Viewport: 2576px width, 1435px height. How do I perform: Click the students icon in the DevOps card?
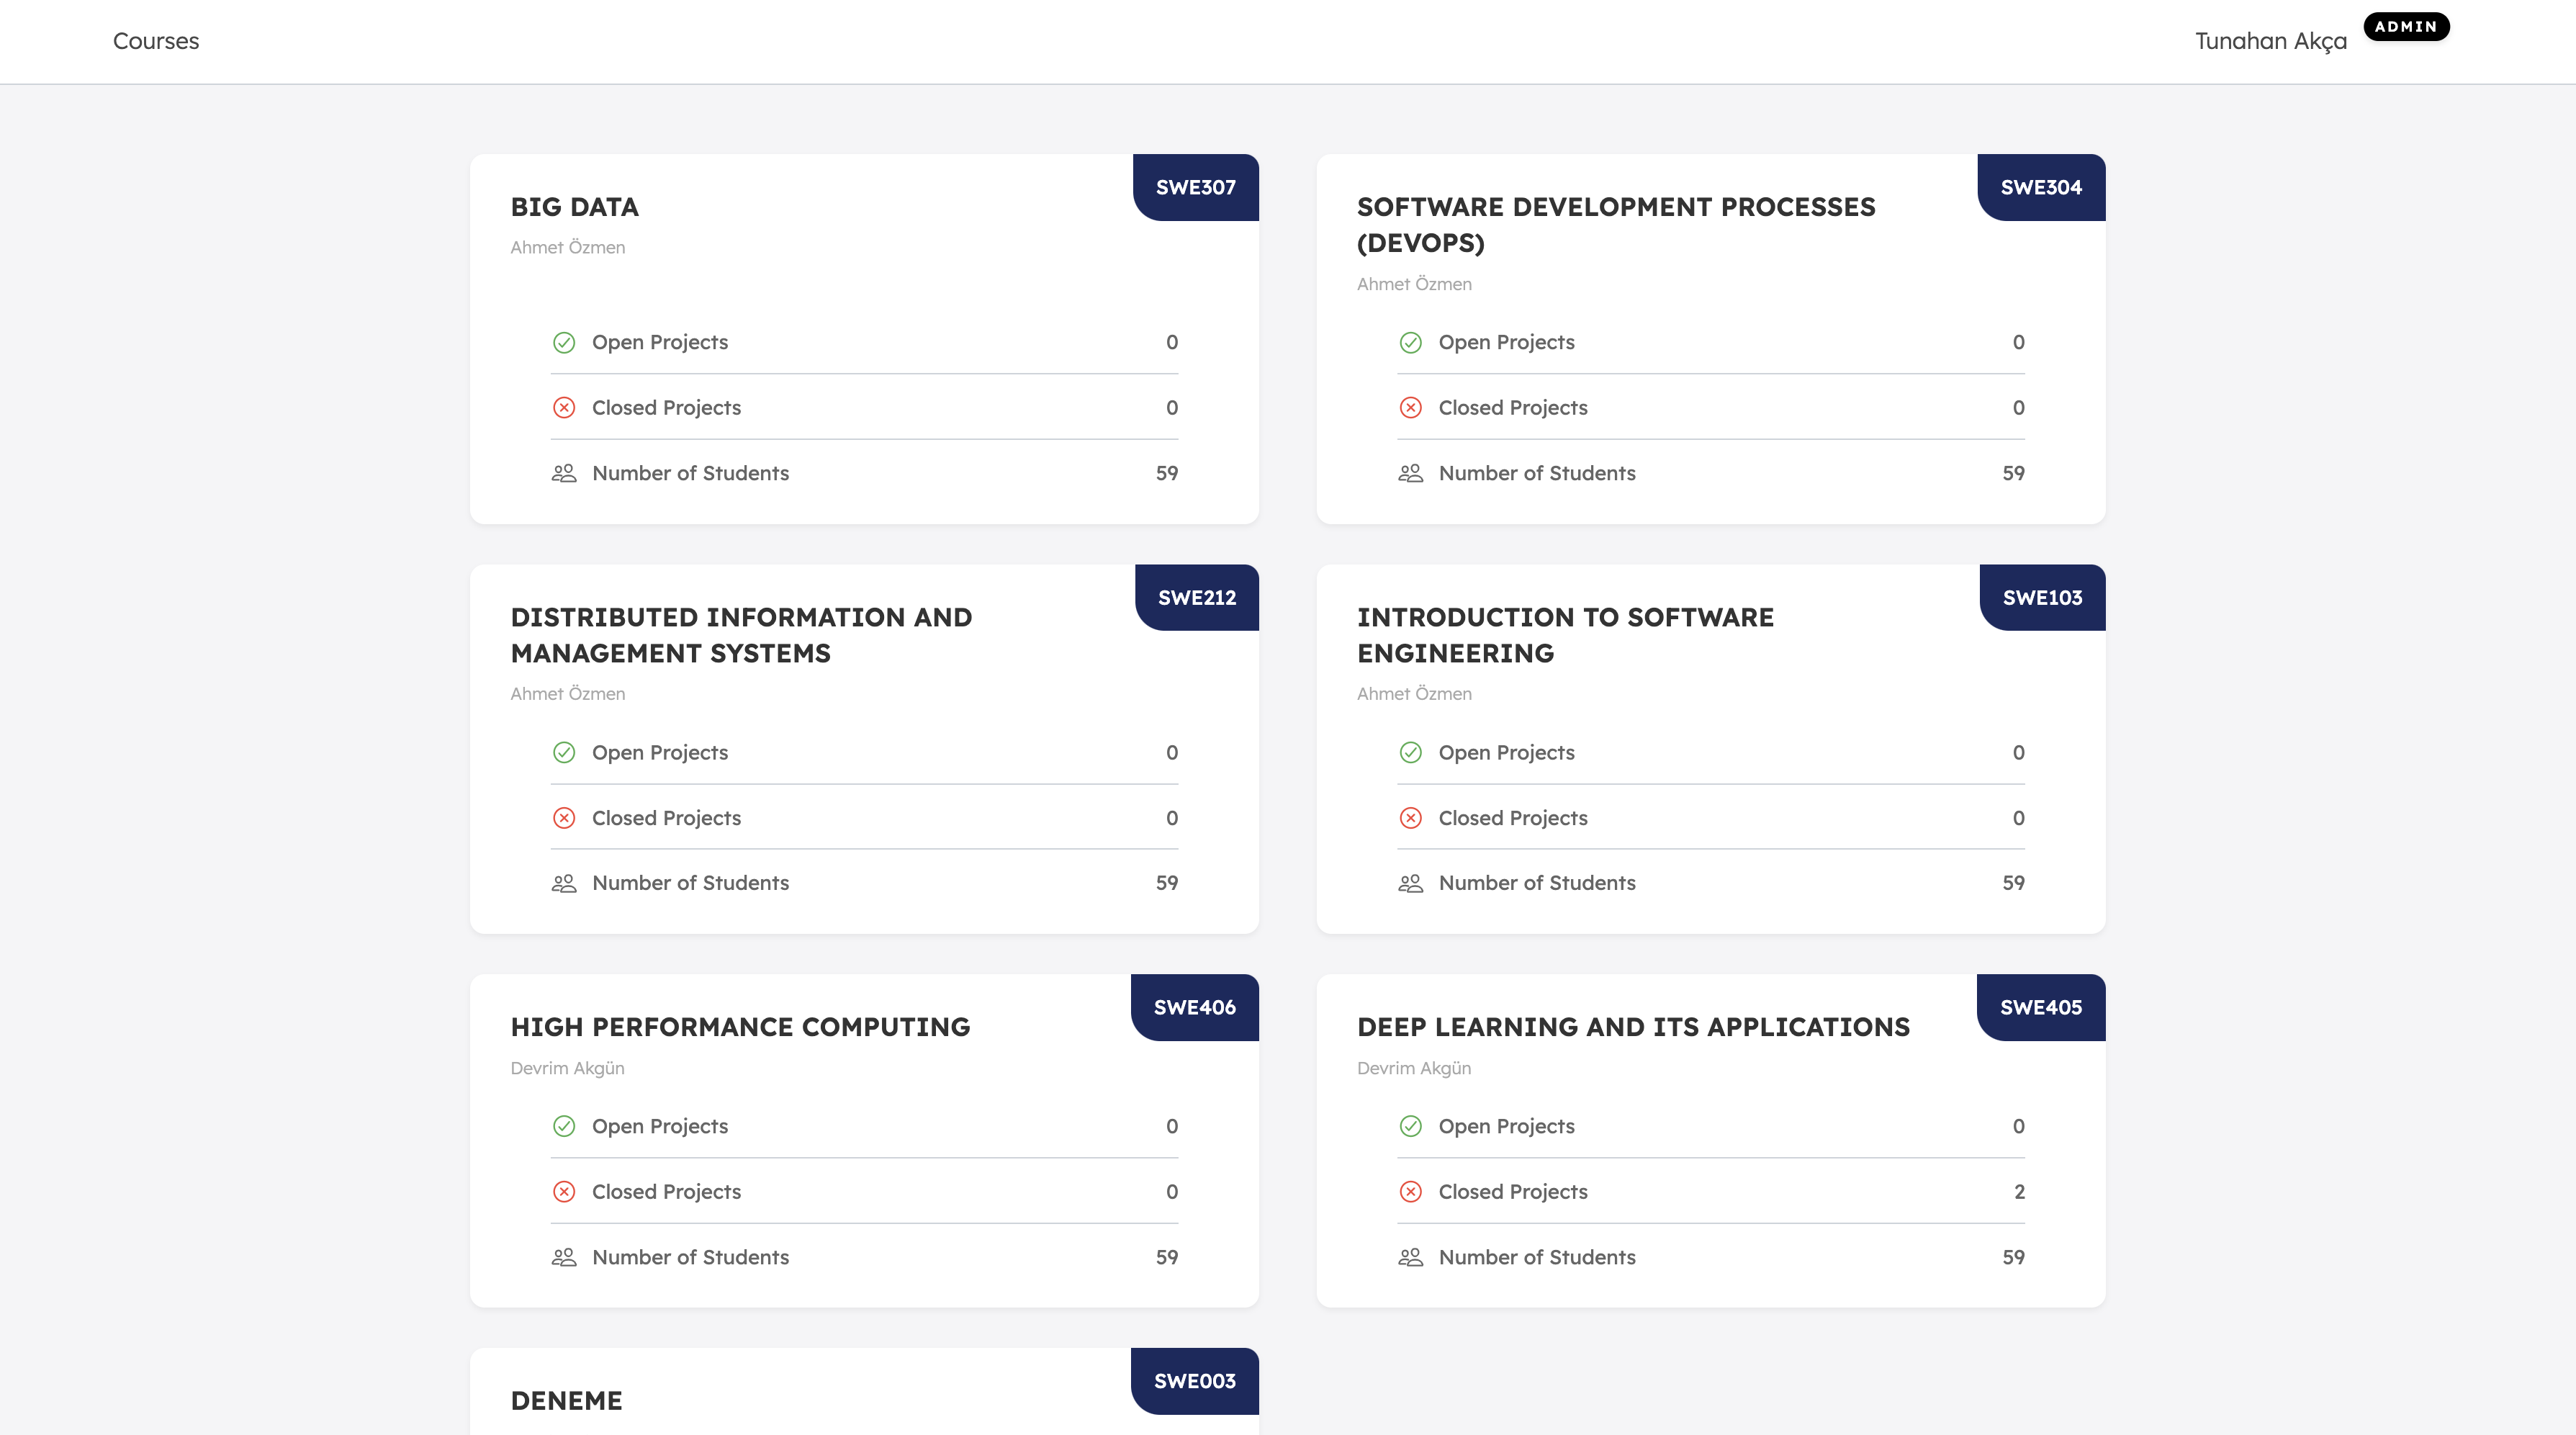[x=1411, y=473]
